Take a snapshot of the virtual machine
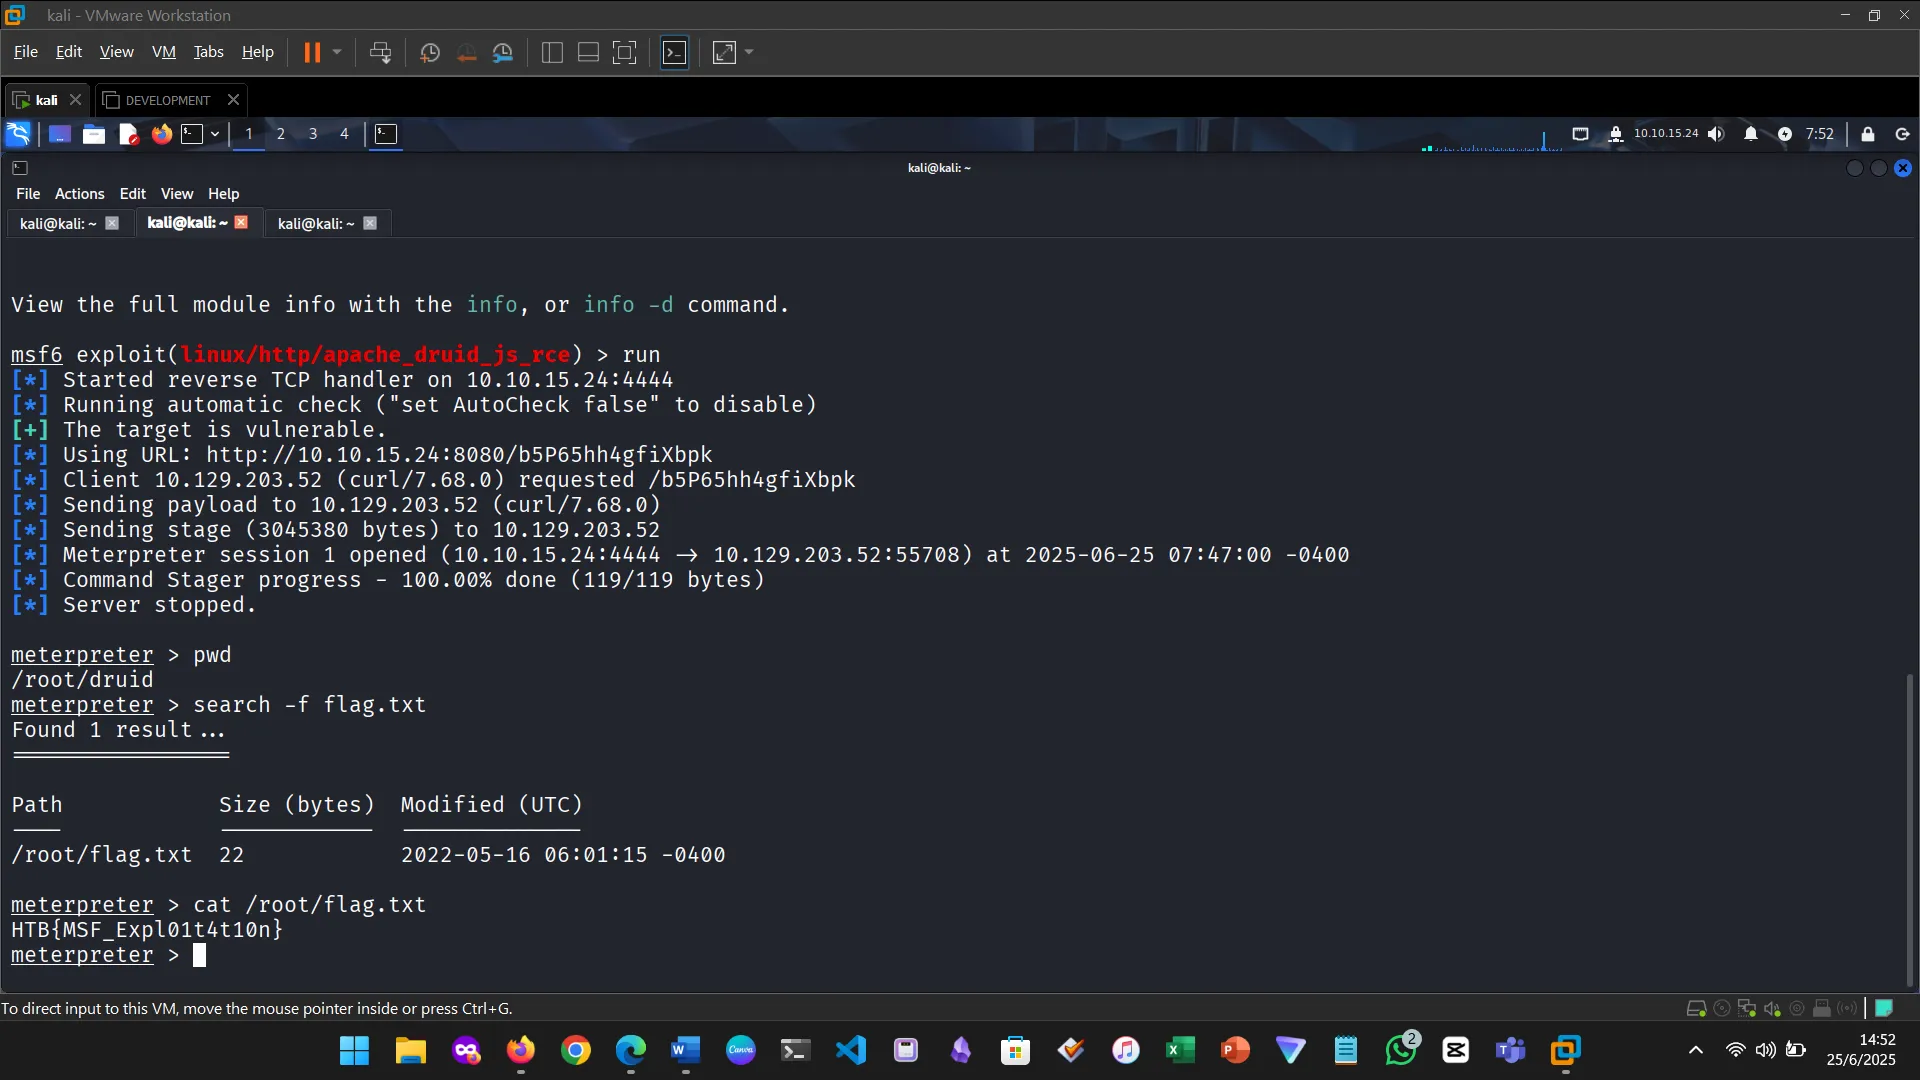This screenshot has height=1080, width=1920. [430, 52]
